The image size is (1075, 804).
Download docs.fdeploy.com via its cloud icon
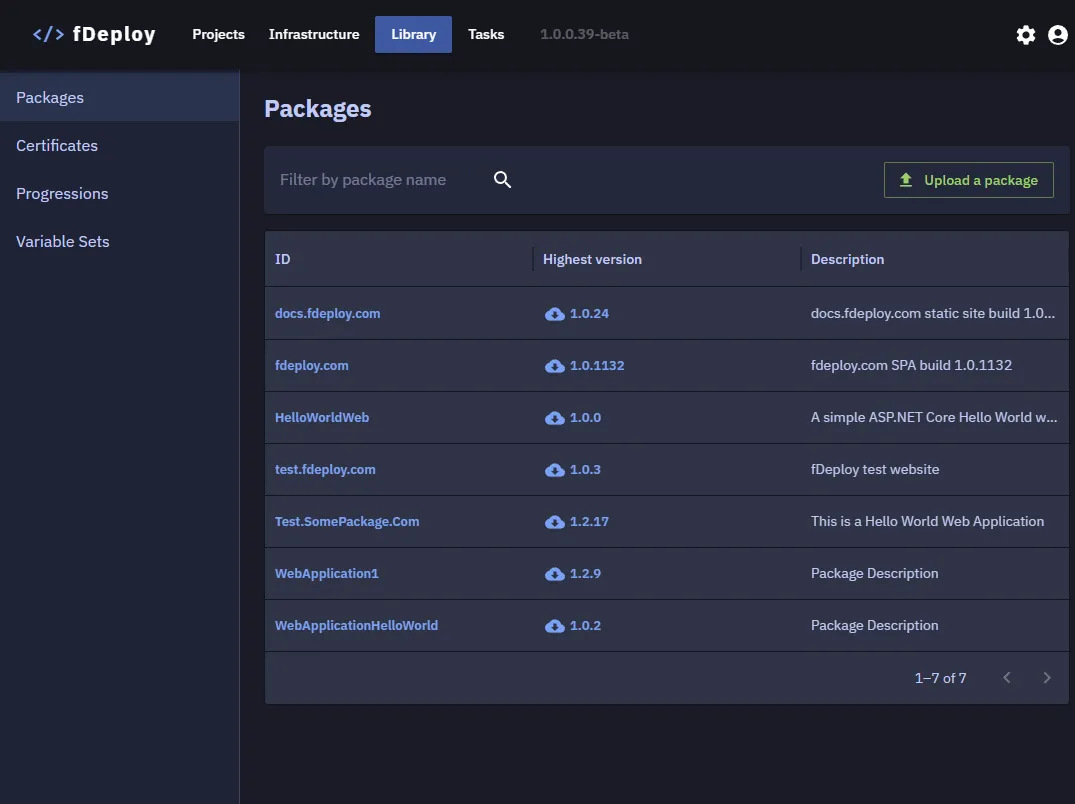pyautogui.click(x=555, y=314)
